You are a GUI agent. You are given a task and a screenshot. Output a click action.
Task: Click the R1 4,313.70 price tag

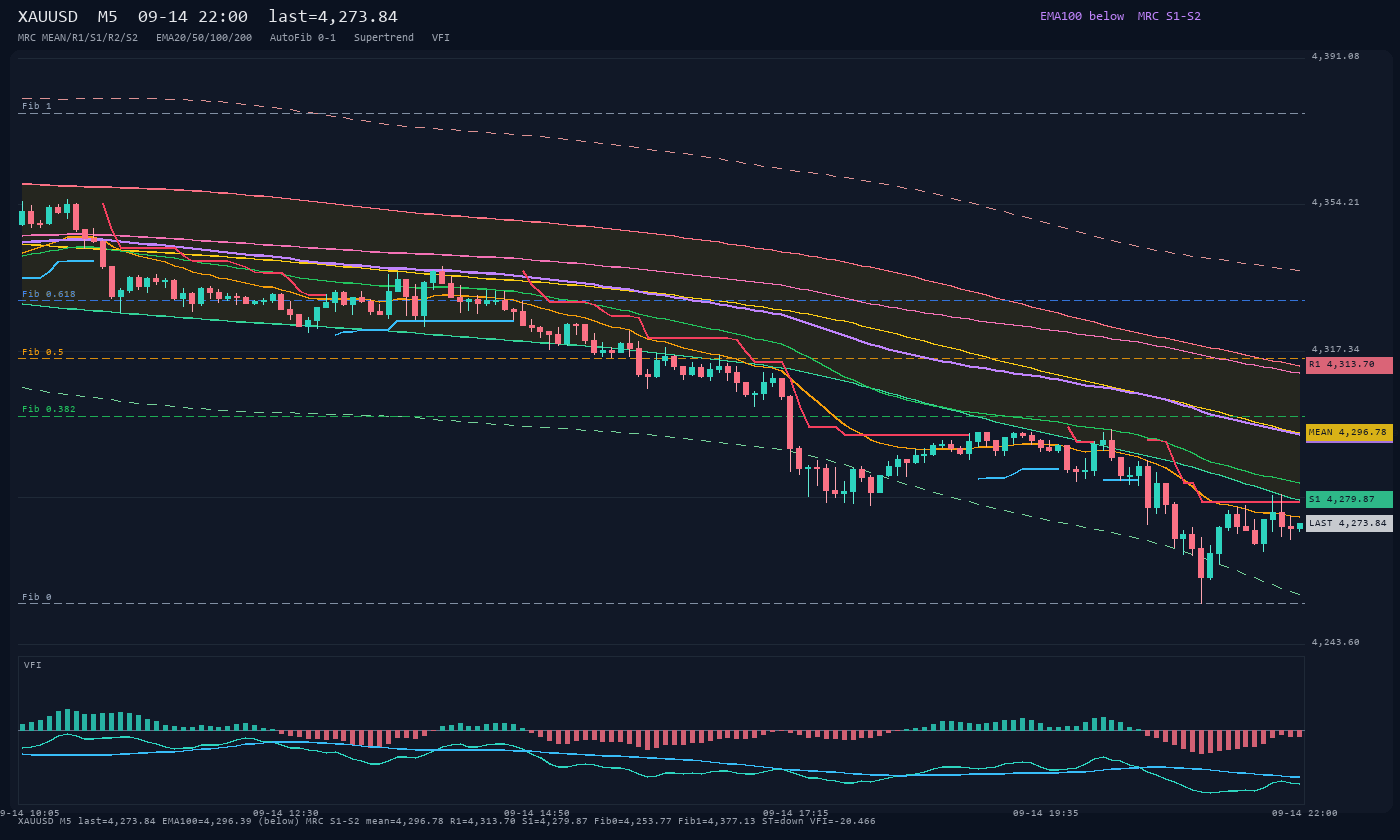(1349, 365)
